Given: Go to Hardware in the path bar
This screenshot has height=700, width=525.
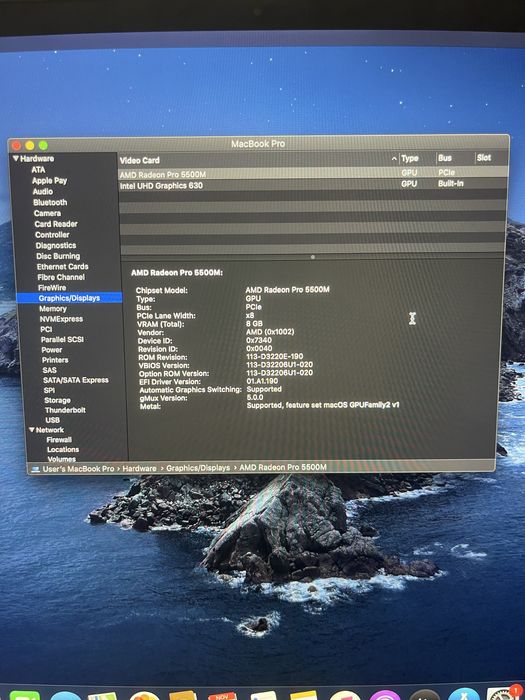Looking at the screenshot, I should [x=139, y=468].
